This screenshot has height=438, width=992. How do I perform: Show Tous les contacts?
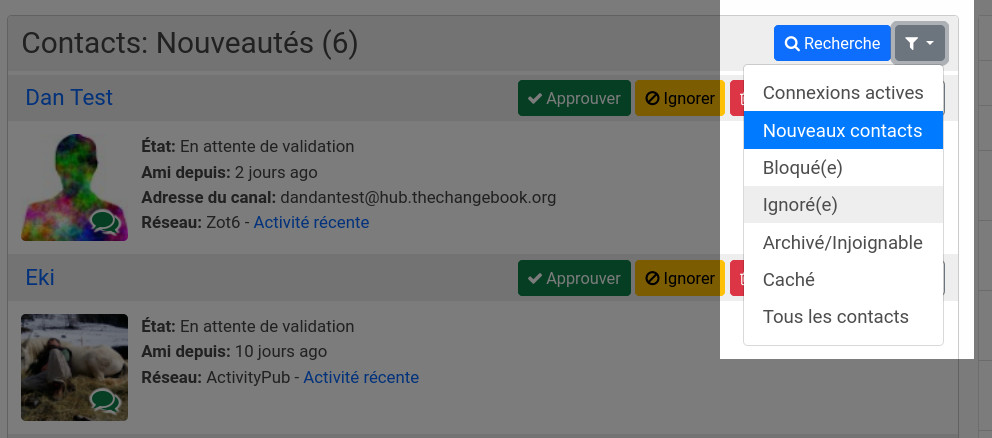(x=843, y=316)
